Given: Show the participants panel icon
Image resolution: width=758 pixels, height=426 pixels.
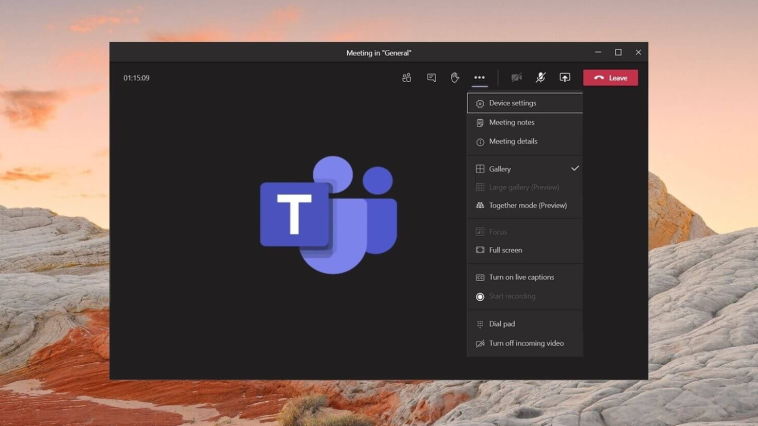Looking at the screenshot, I should (407, 77).
